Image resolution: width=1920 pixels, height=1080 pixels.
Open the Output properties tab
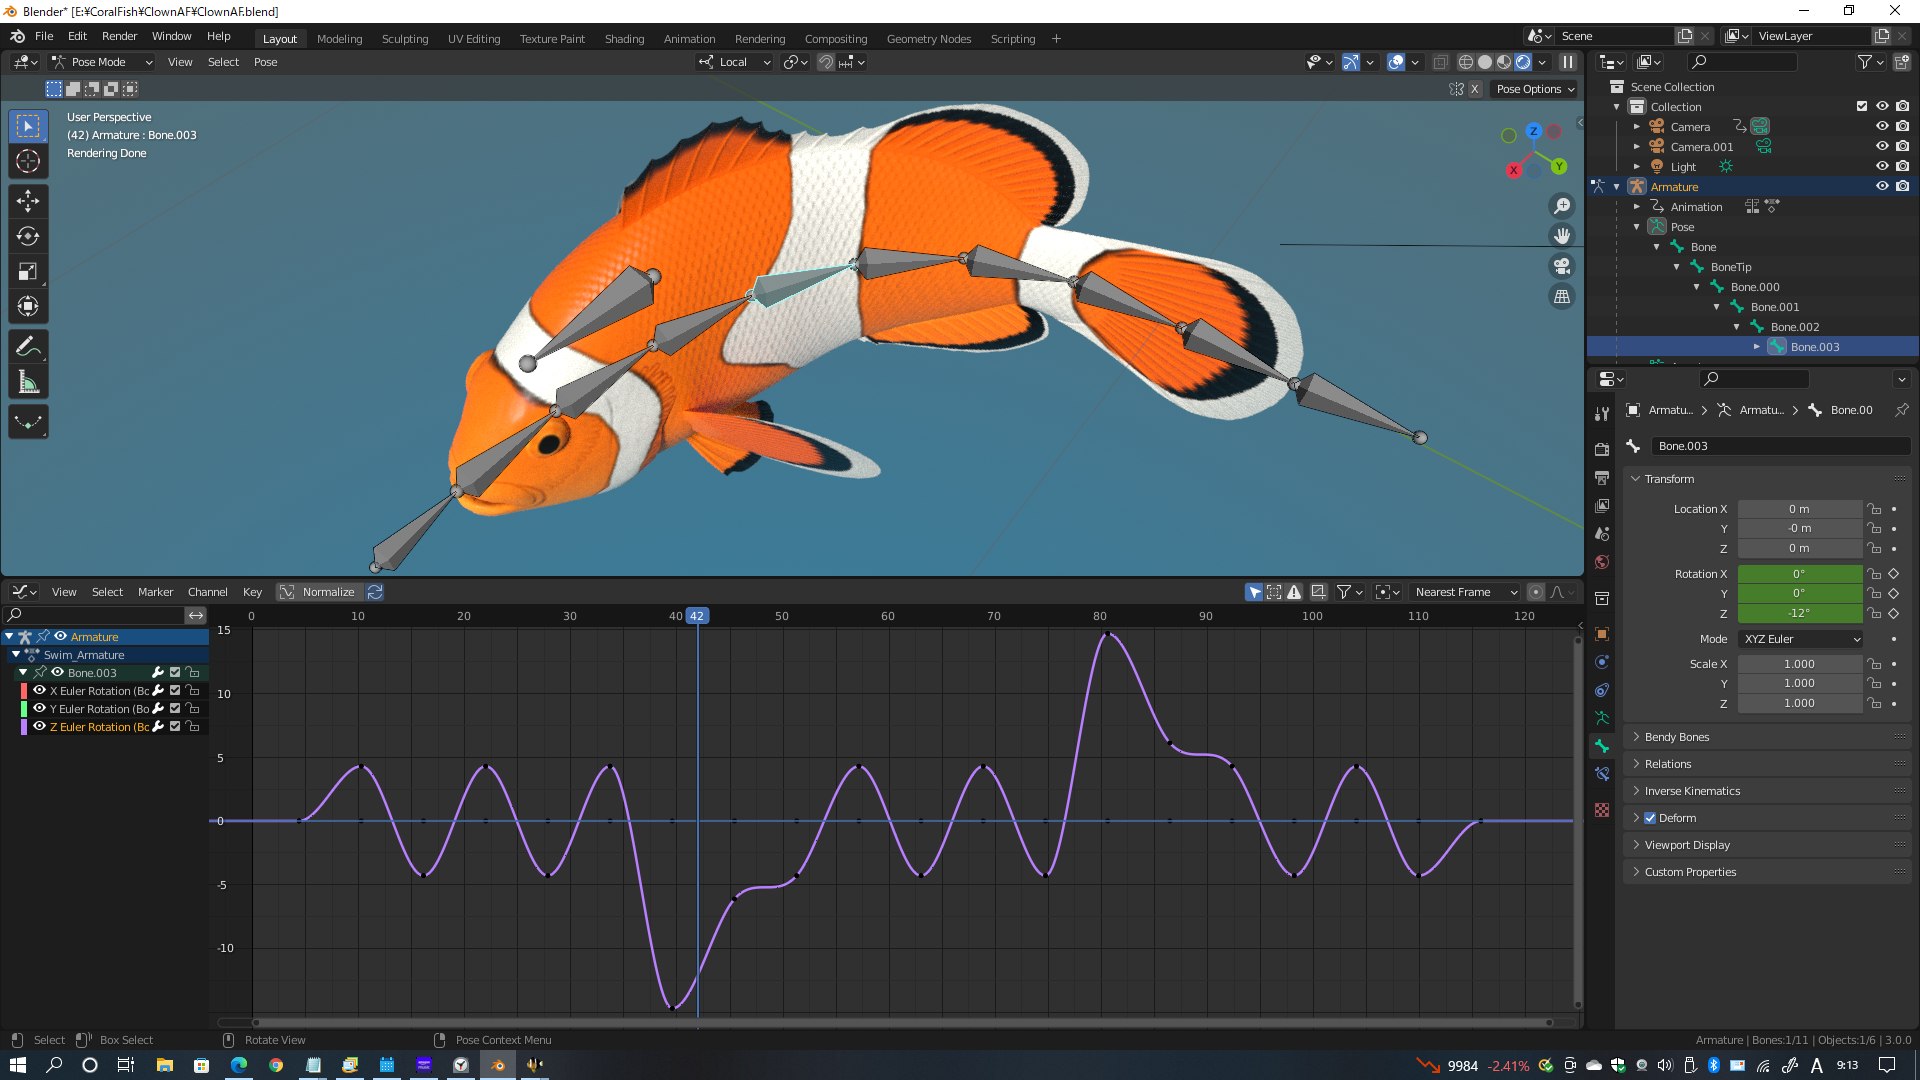(1601, 478)
